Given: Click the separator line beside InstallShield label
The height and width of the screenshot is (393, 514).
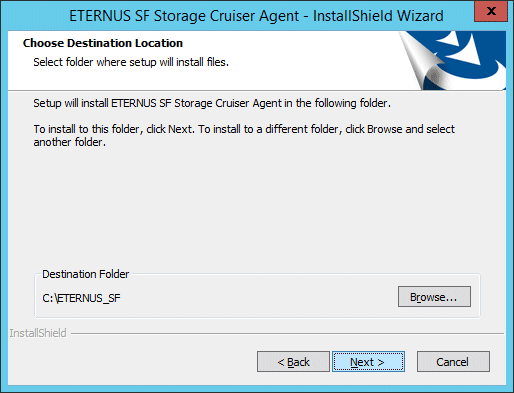Looking at the screenshot, I should pyautogui.click(x=287, y=333).
